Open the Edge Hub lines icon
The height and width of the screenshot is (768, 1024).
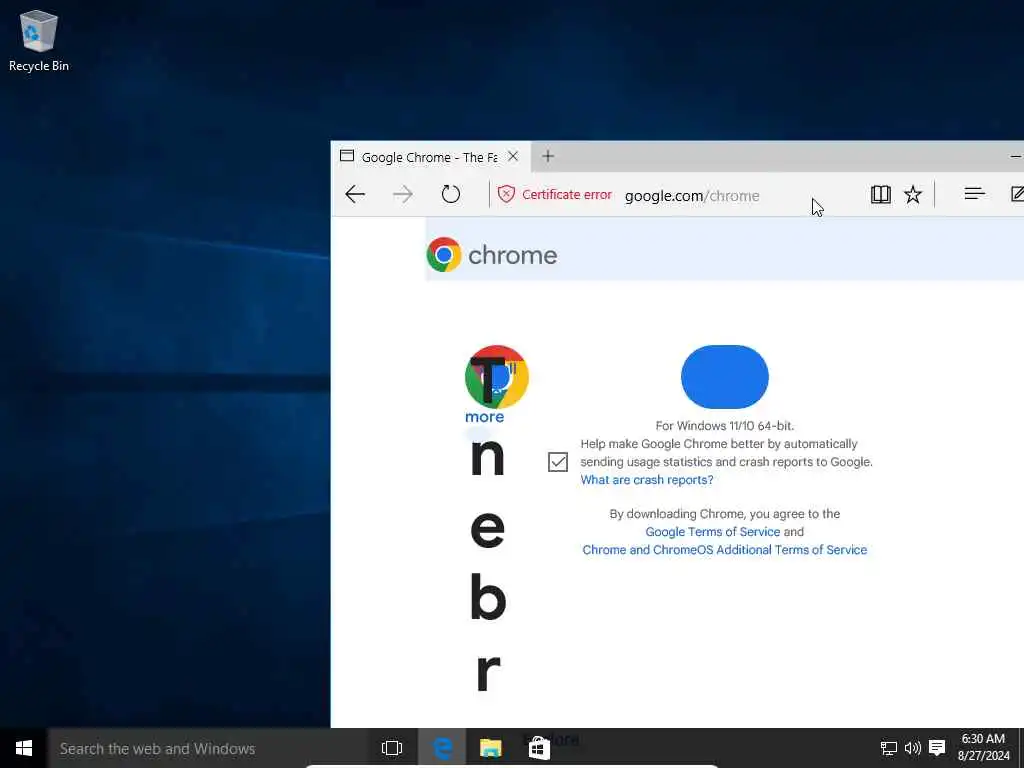[974, 193]
